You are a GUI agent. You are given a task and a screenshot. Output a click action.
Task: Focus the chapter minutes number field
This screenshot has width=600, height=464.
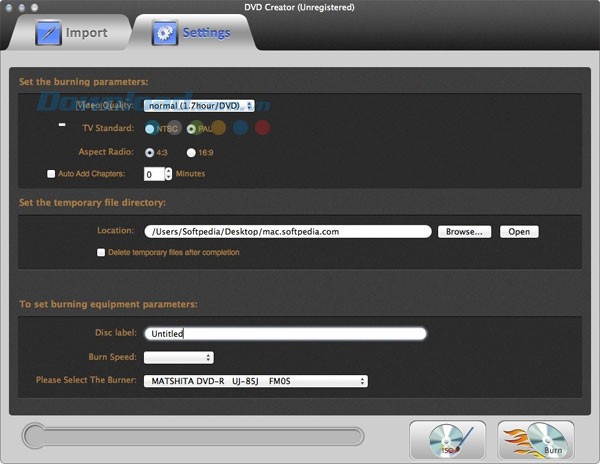pyautogui.click(x=154, y=174)
